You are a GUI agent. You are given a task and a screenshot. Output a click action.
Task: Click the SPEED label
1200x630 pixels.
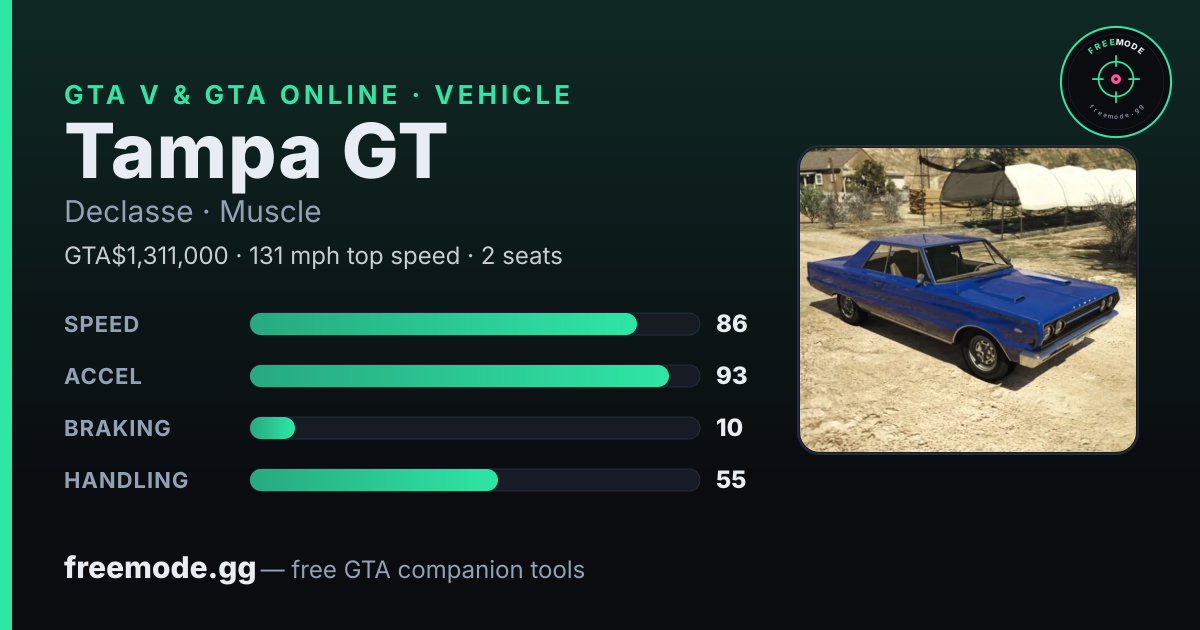pos(102,324)
